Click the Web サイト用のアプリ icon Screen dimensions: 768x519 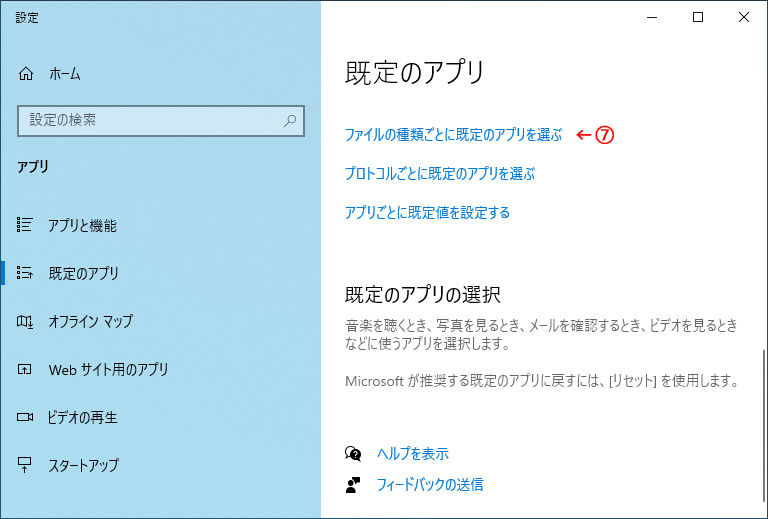[24, 369]
